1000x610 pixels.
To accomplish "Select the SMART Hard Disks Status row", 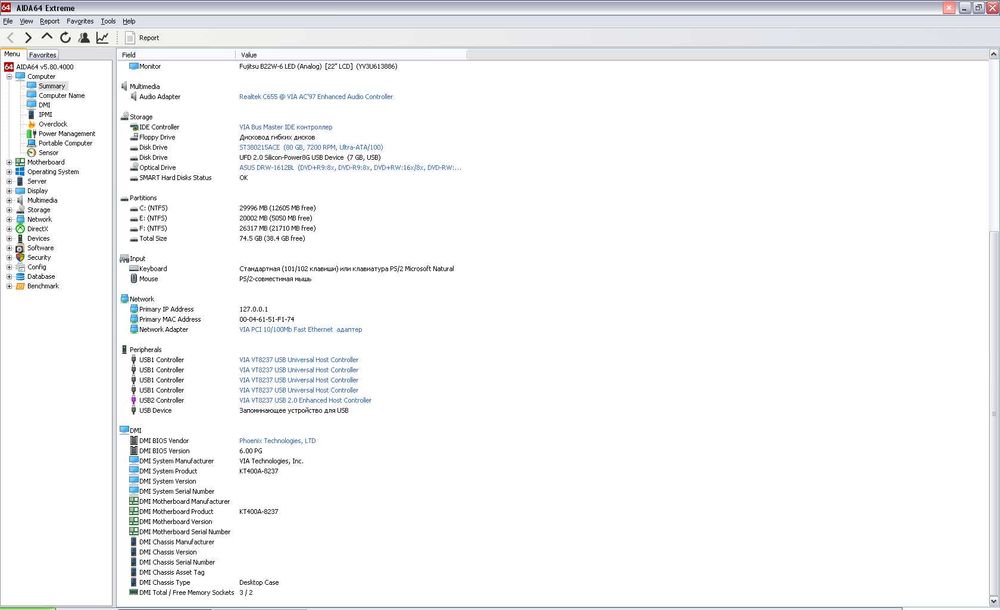I will [x=188, y=178].
